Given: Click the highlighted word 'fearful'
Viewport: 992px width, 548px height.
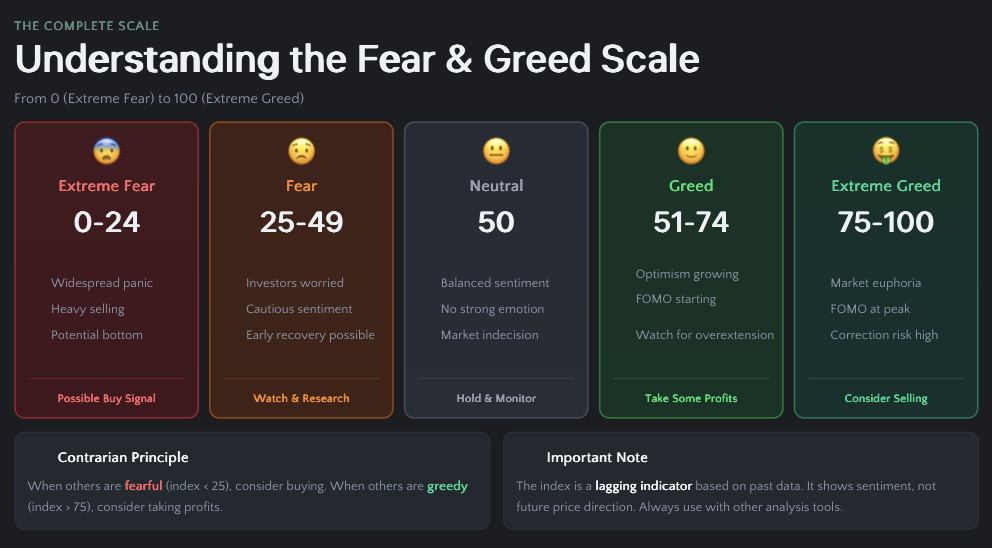Looking at the screenshot, I should [143, 486].
